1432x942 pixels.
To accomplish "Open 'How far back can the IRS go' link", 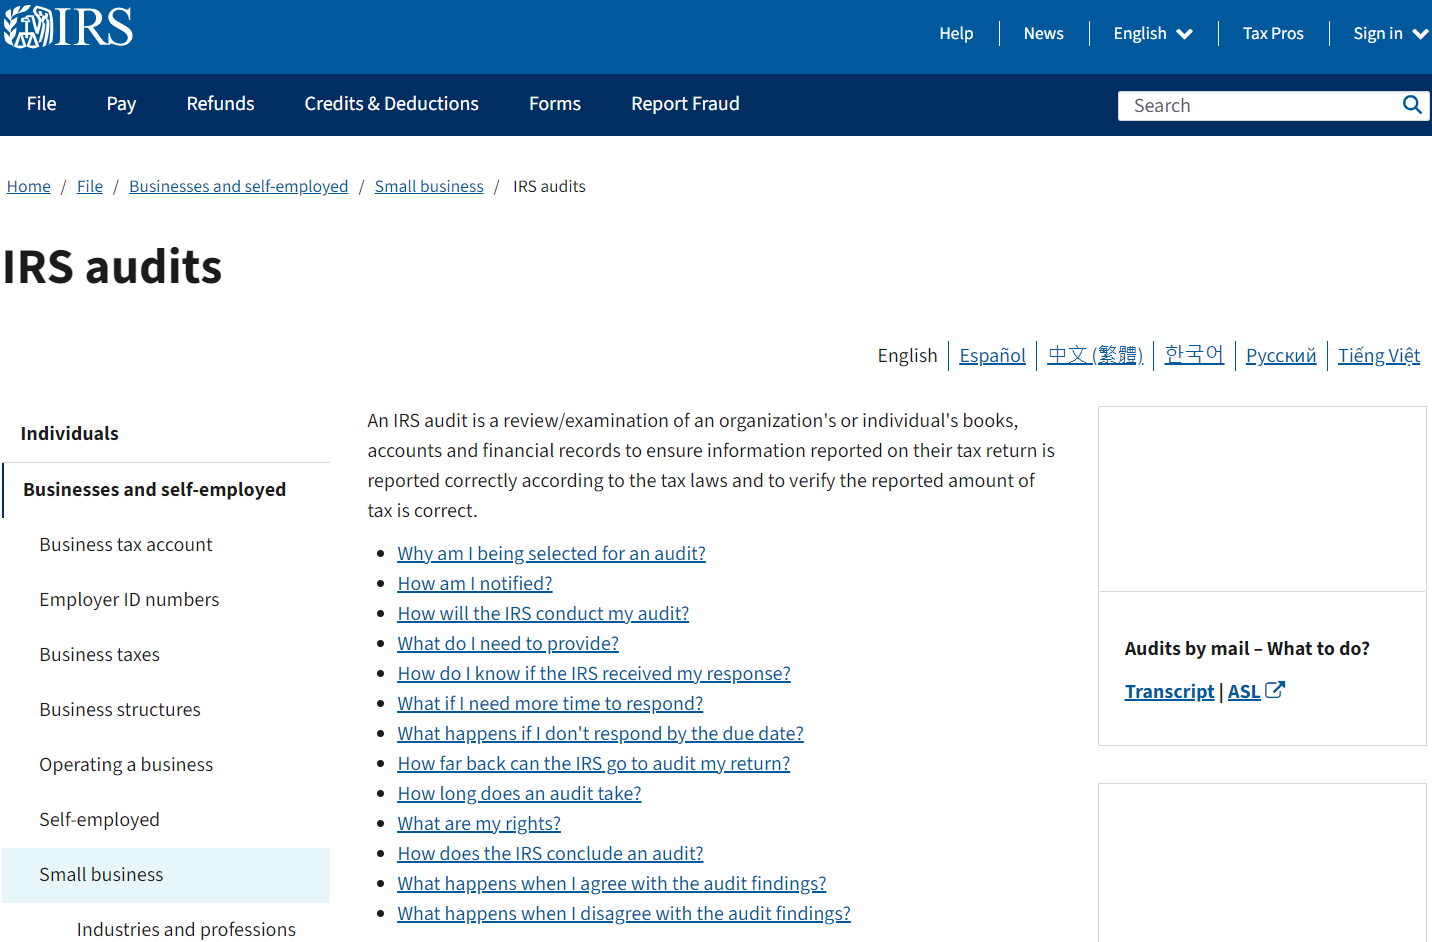I will [x=594, y=764].
